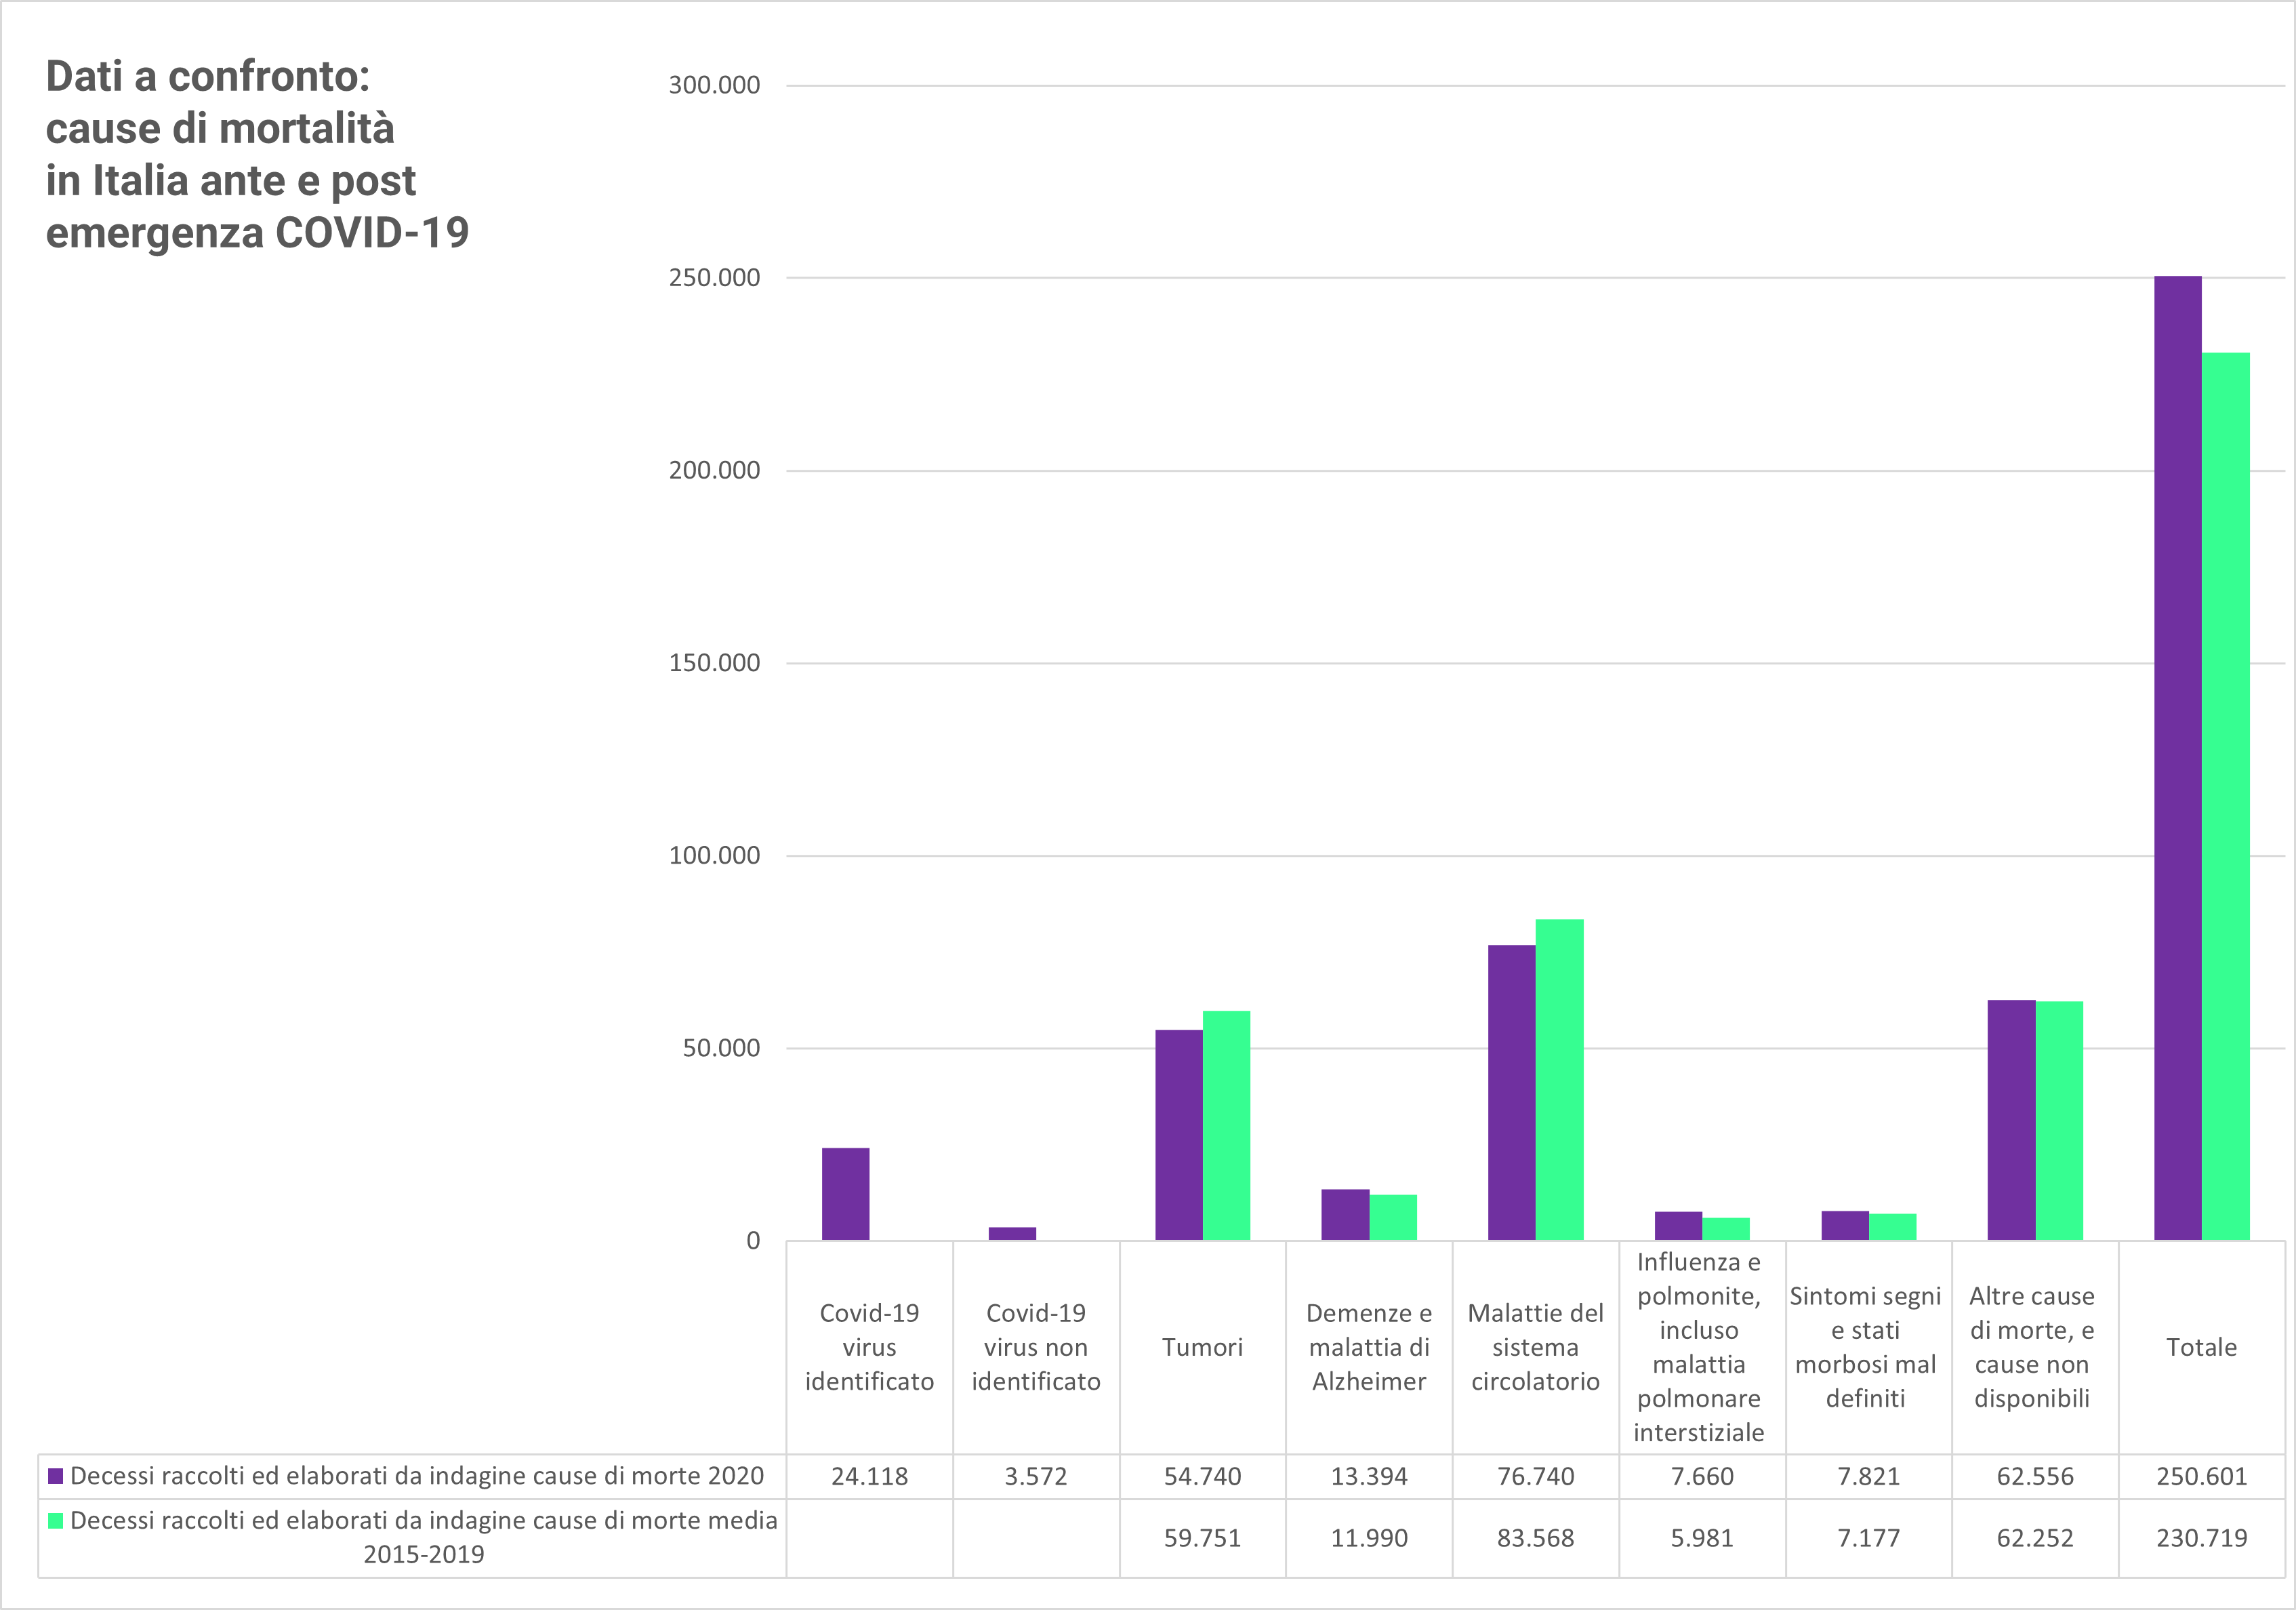Click the purple Covid-19 virus non identificato bar
This screenshot has width=2296, height=1610.
(1012, 1233)
